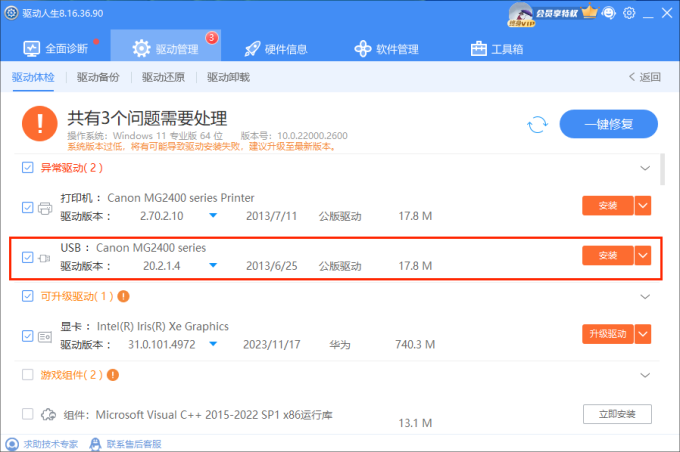
Task: Switch to 驱动体检 sub-tab
Action: coord(33,77)
